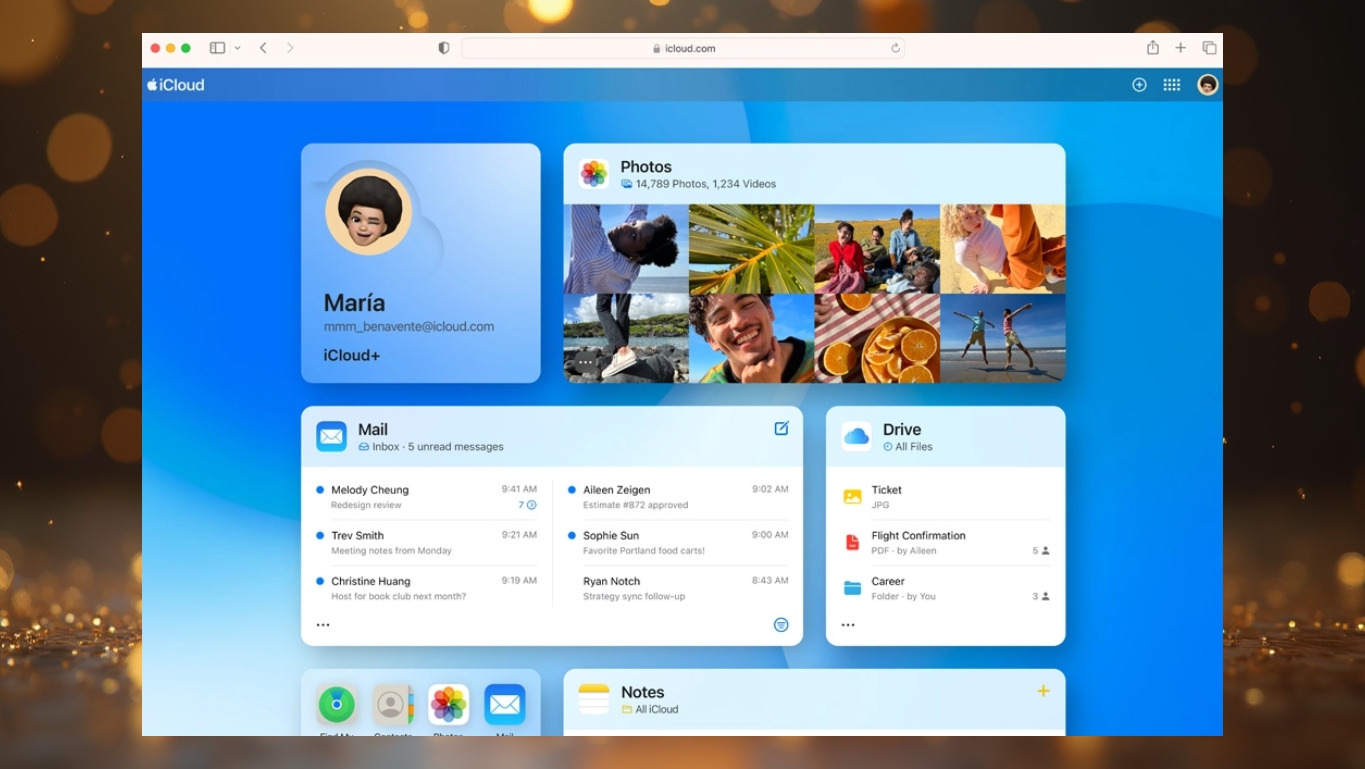Create a new note with plus icon
The image size is (1365, 769).
1043,691
